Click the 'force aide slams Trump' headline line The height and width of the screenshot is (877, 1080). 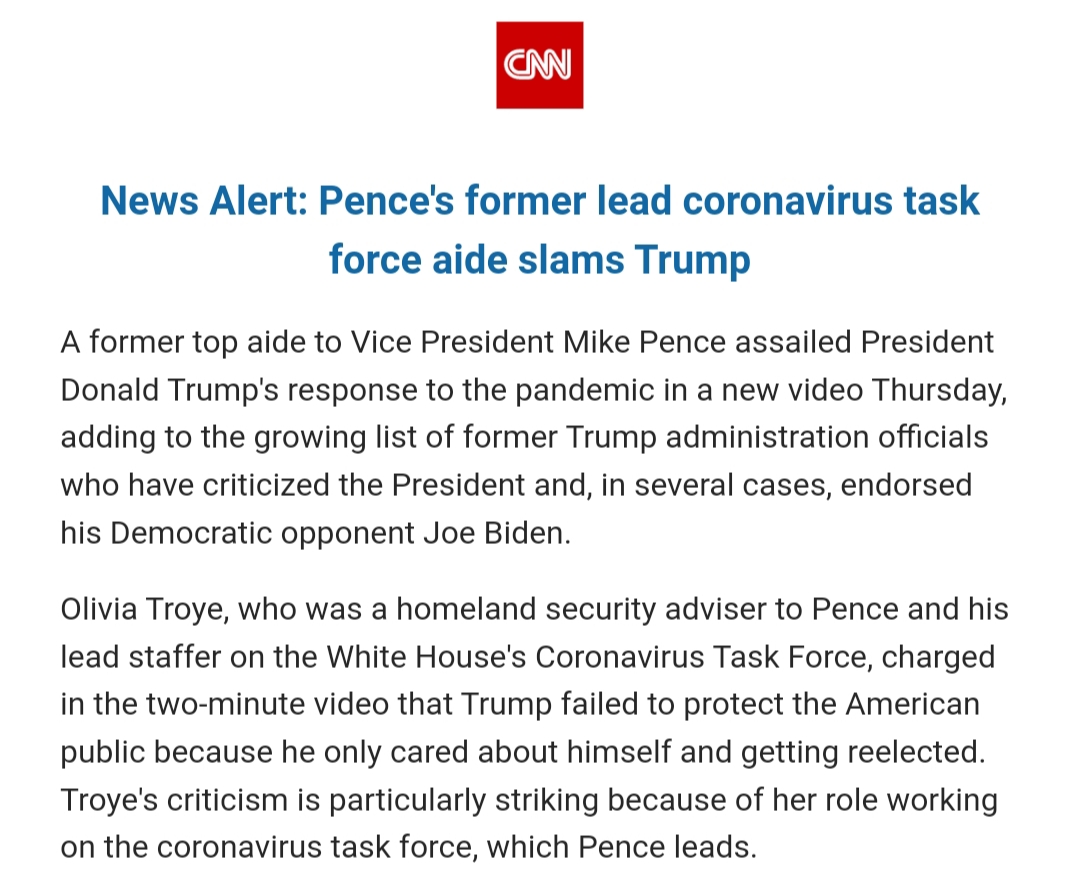click(x=539, y=260)
